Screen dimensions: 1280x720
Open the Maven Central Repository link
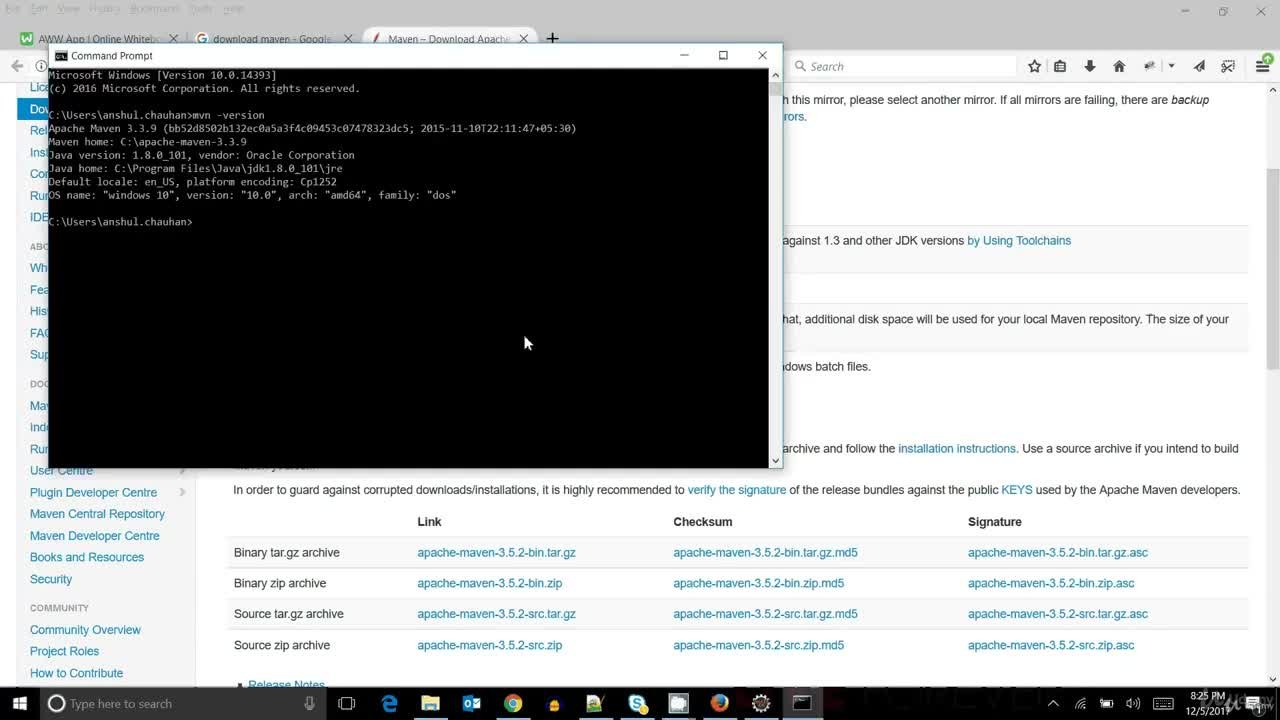[97, 514]
